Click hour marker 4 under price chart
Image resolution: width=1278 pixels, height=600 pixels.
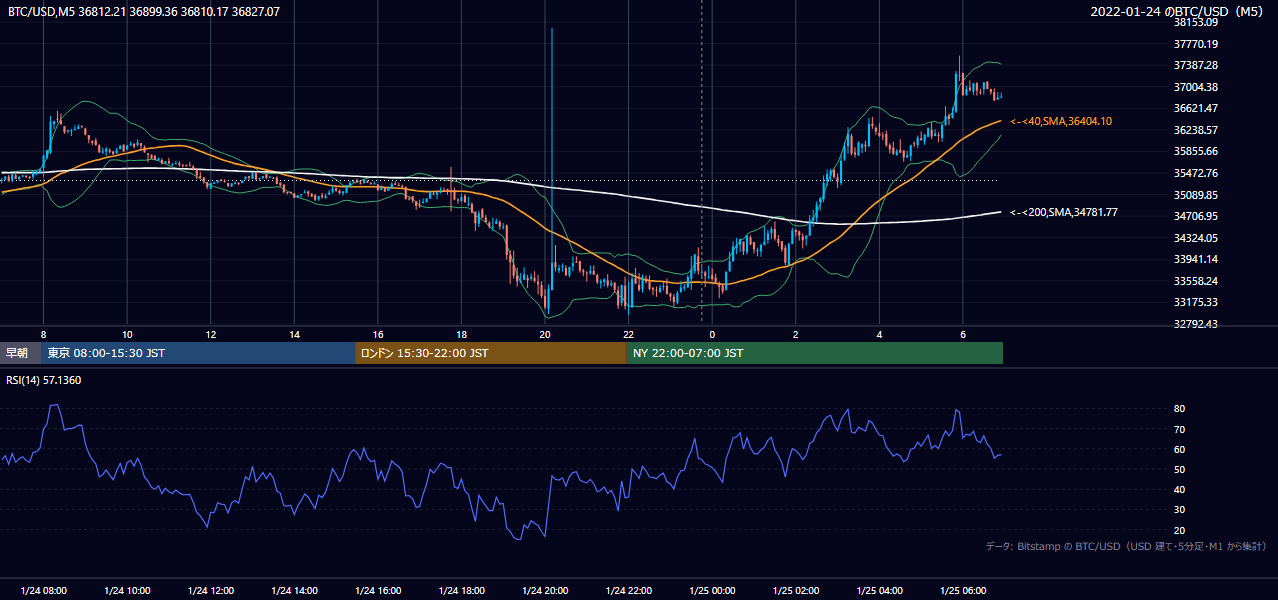tap(879, 334)
